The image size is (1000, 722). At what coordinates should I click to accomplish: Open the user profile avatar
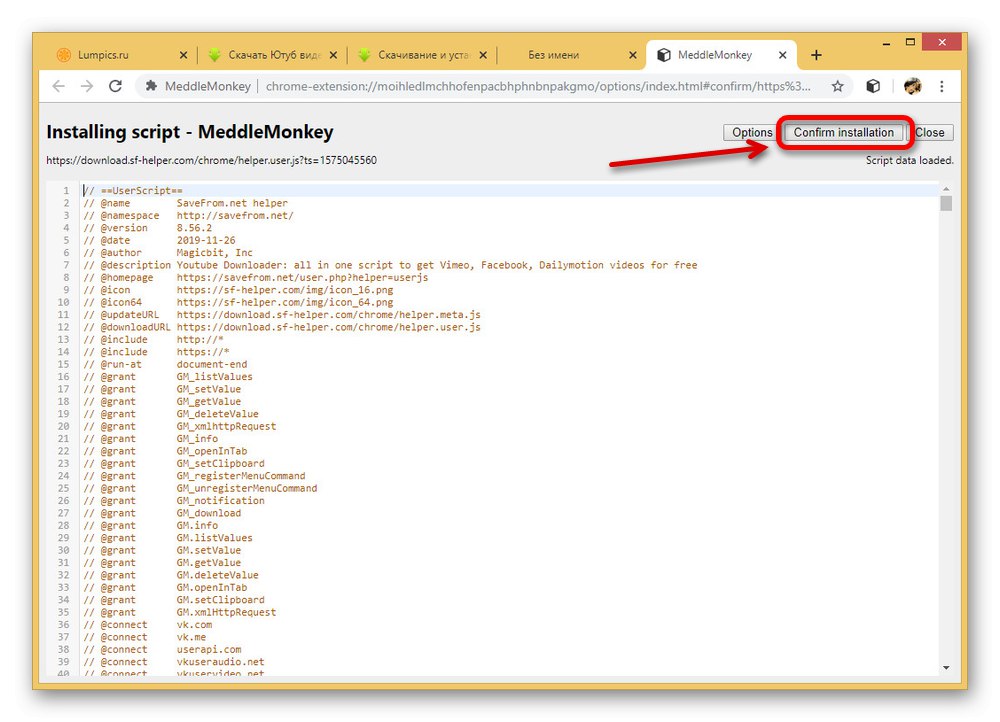click(913, 86)
